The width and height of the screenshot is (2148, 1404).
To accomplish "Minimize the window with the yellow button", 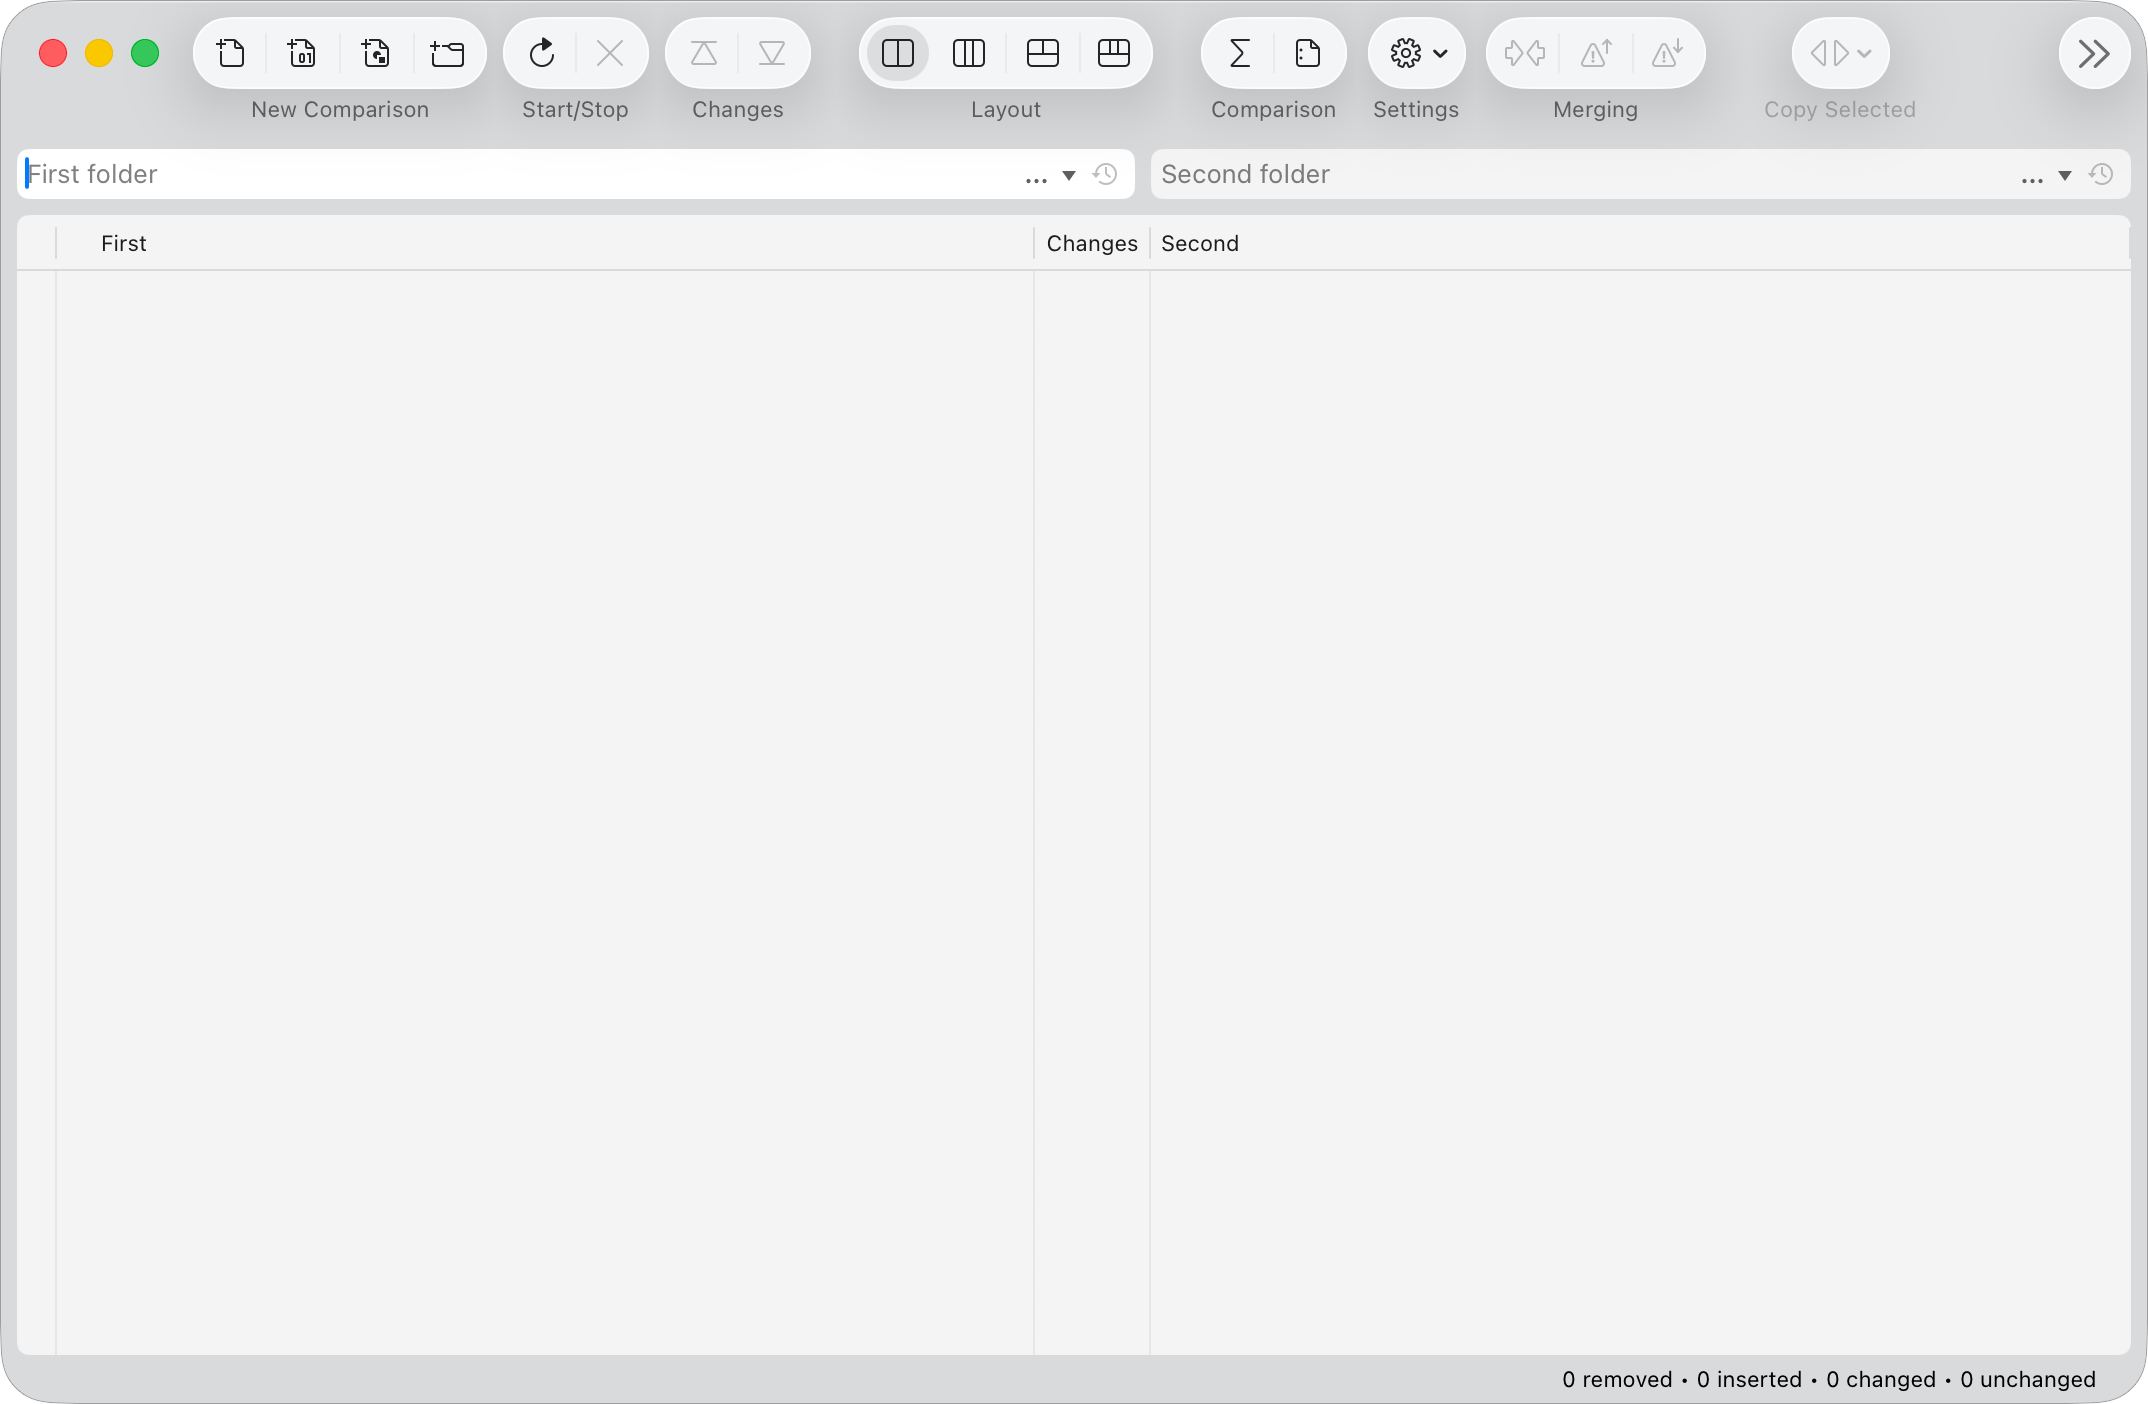I will tap(99, 53).
